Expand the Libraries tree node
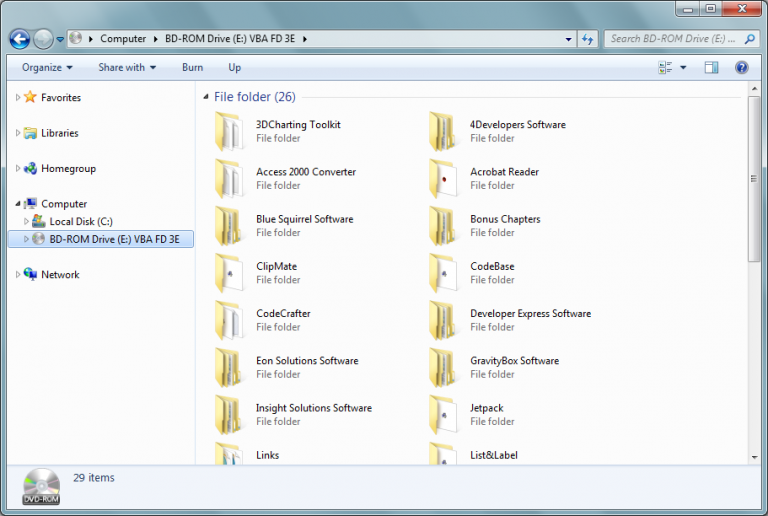The image size is (768, 516). [18, 133]
